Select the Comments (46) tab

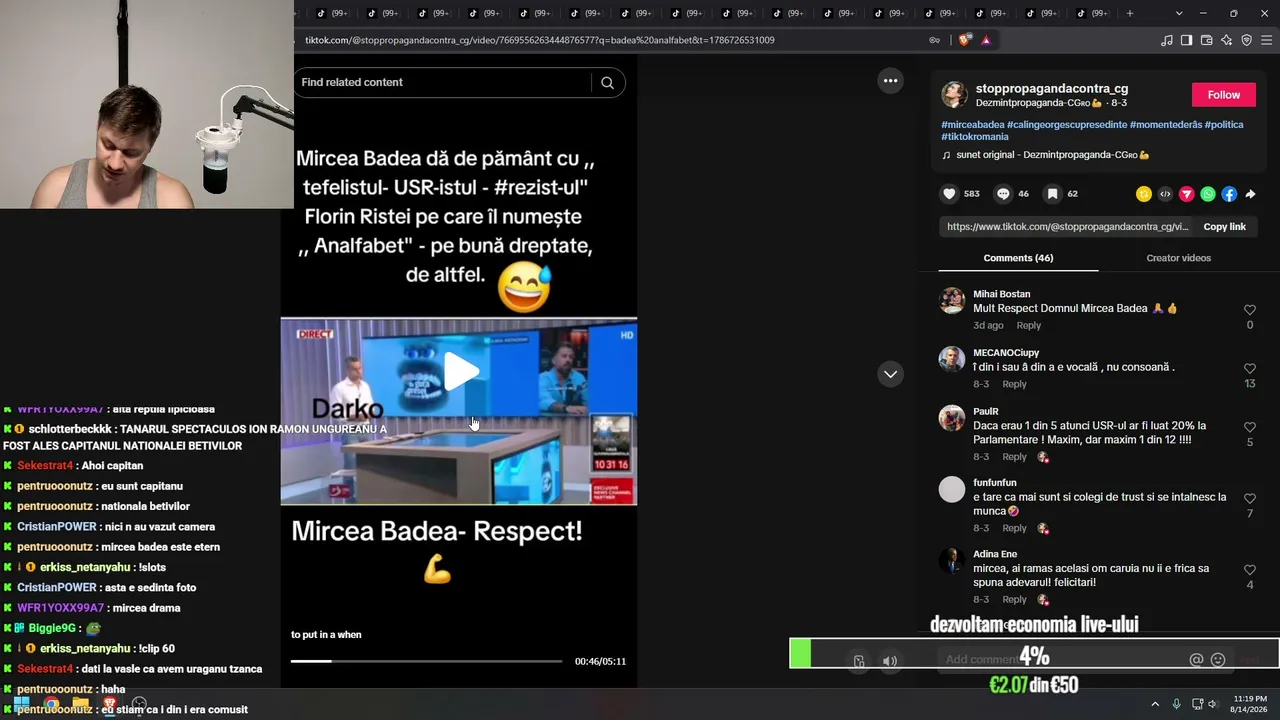(x=1018, y=258)
